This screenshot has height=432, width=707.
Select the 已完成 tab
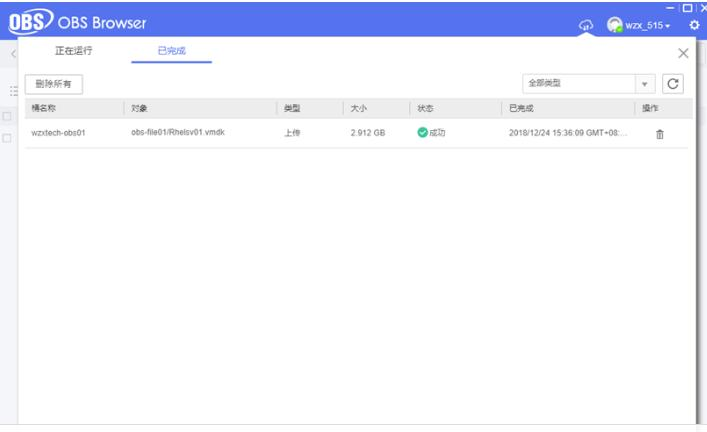171,51
